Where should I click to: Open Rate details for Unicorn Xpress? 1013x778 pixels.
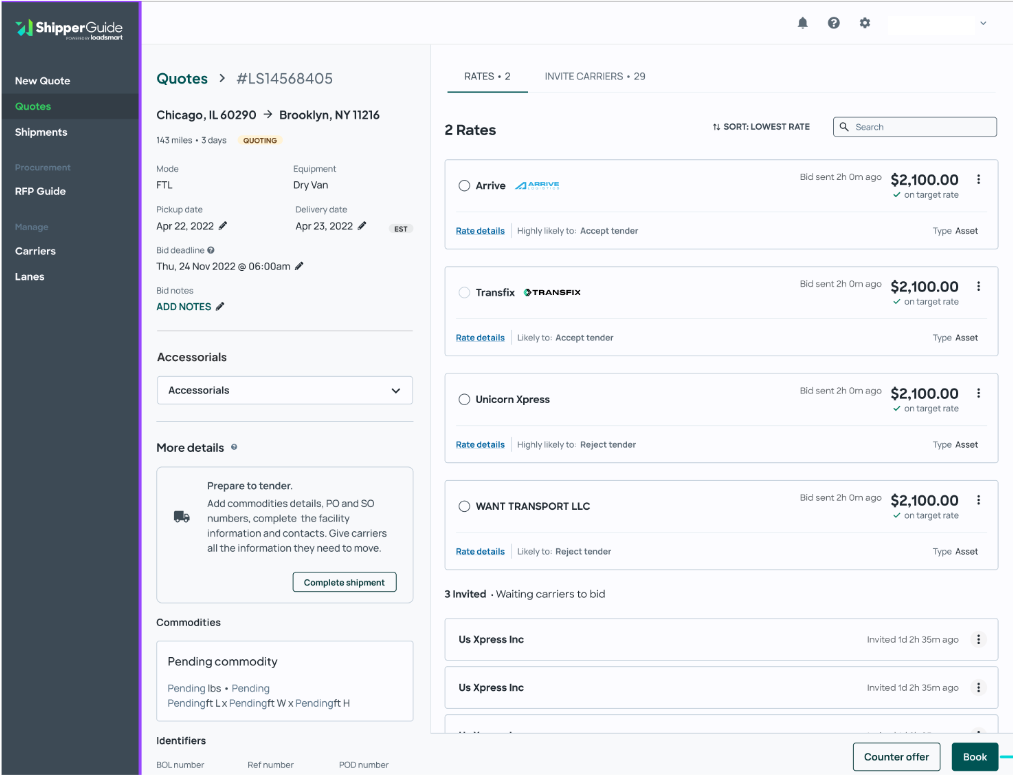(480, 445)
